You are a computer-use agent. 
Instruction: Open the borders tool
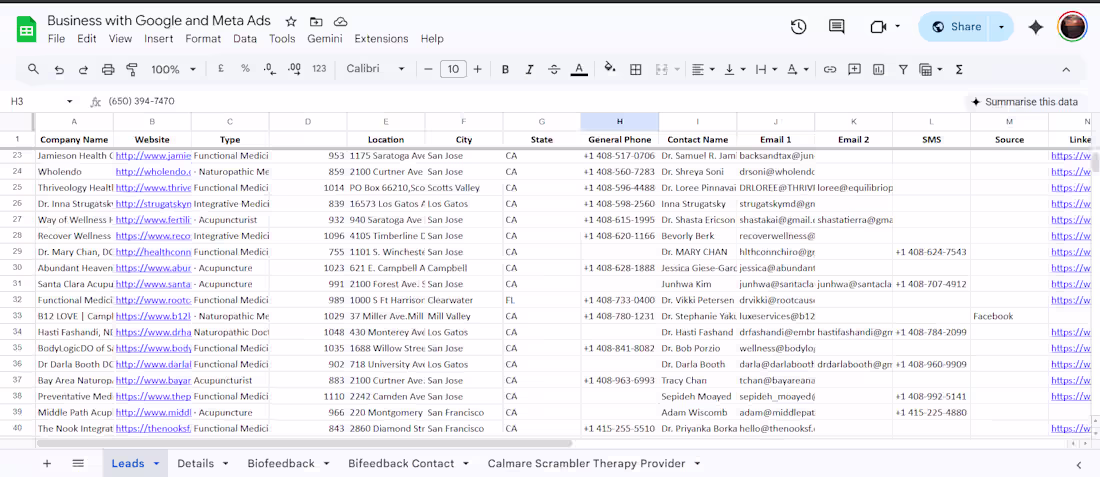click(636, 69)
